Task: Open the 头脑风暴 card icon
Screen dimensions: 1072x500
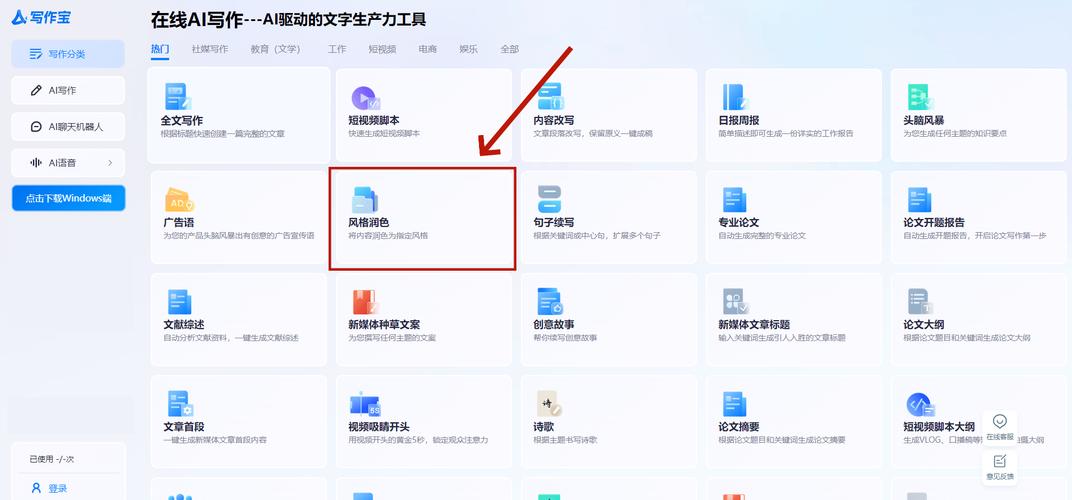Action: pyautogui.click(x=920, y=97)
